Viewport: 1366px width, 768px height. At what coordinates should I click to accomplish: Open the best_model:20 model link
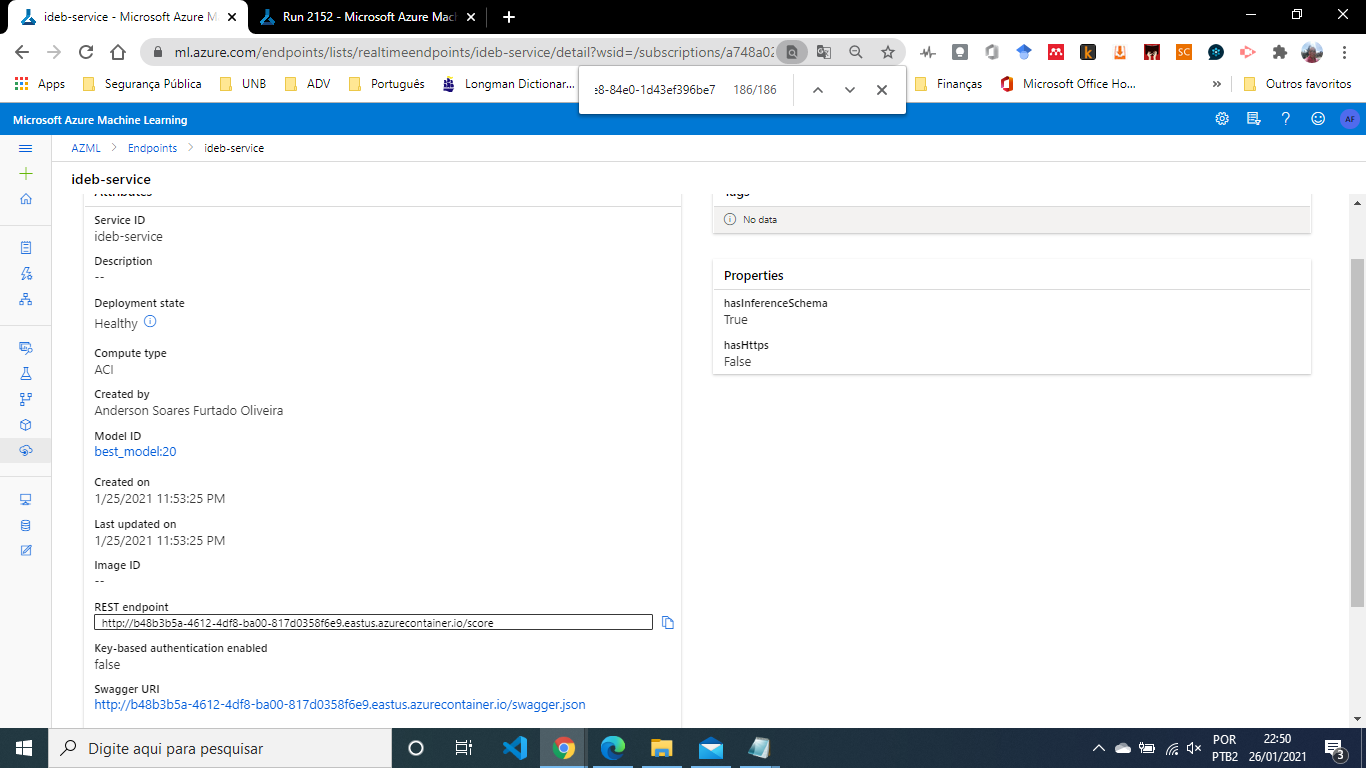click(135, 452)
